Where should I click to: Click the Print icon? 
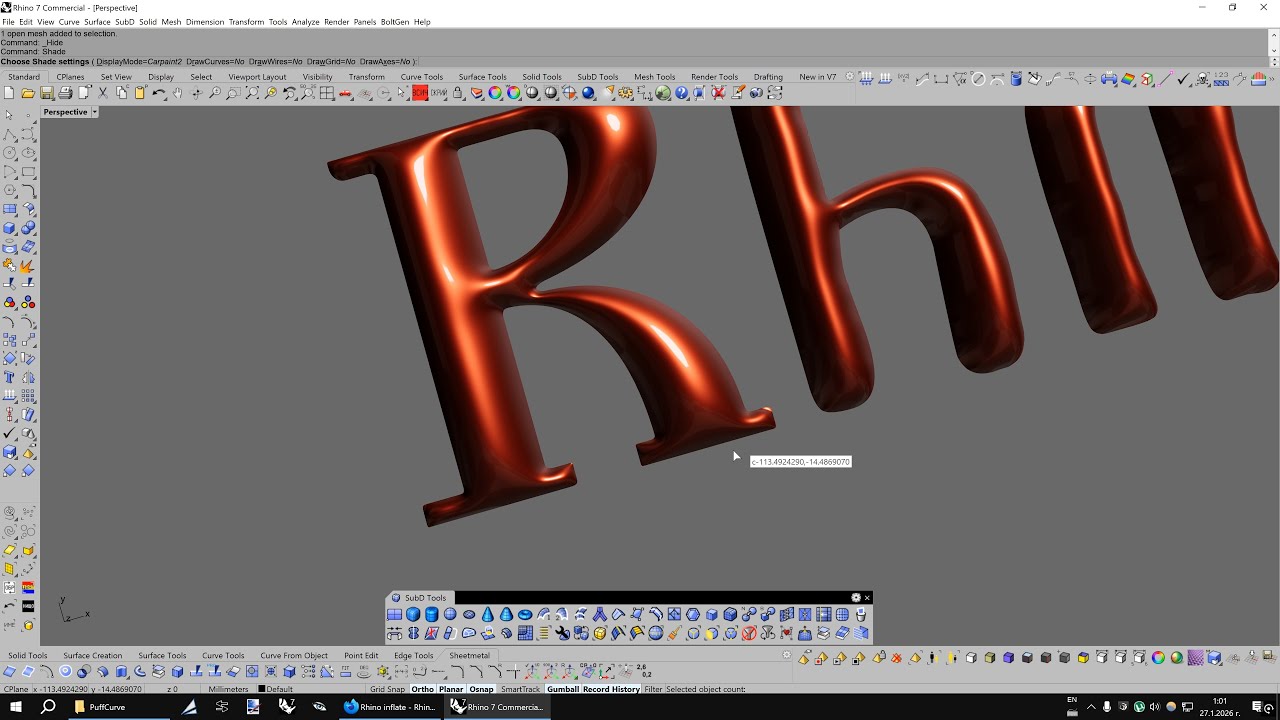pos(65,93)
